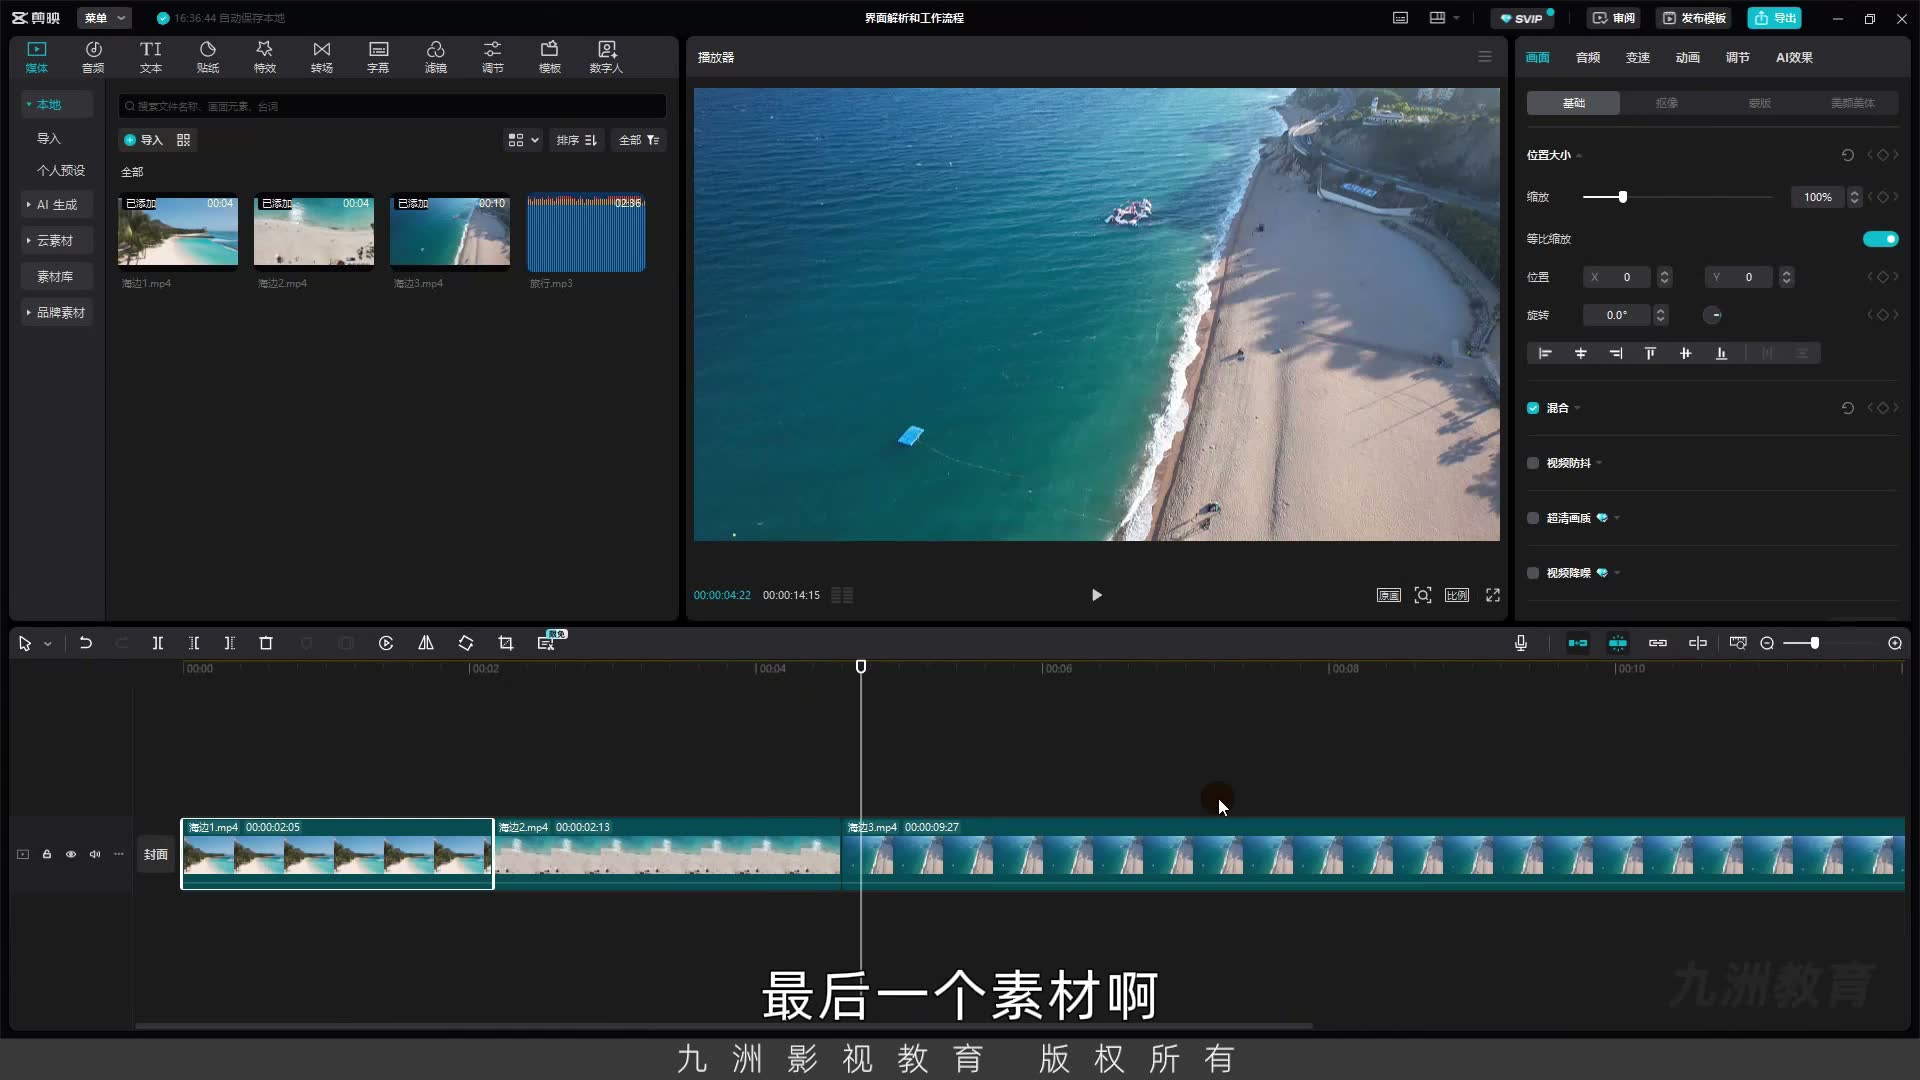This screenshot has width=1920, height=1080.
Task: Select the 海边2.mp4 media thumbnail
Action: point(314,232)
